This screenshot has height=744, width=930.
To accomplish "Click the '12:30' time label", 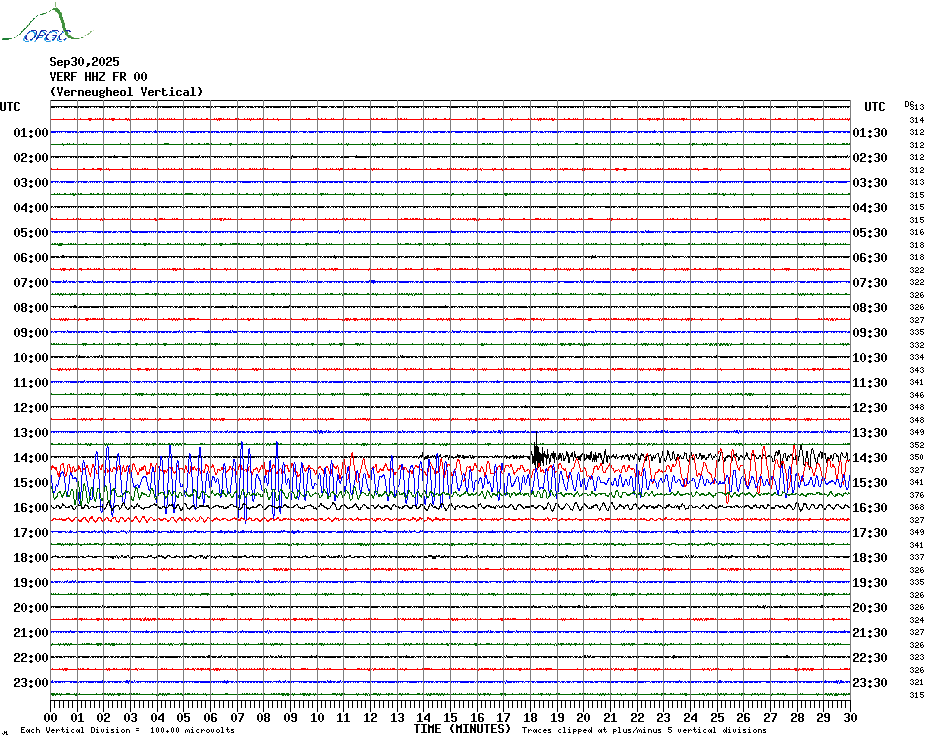I will tap(870, 408).
